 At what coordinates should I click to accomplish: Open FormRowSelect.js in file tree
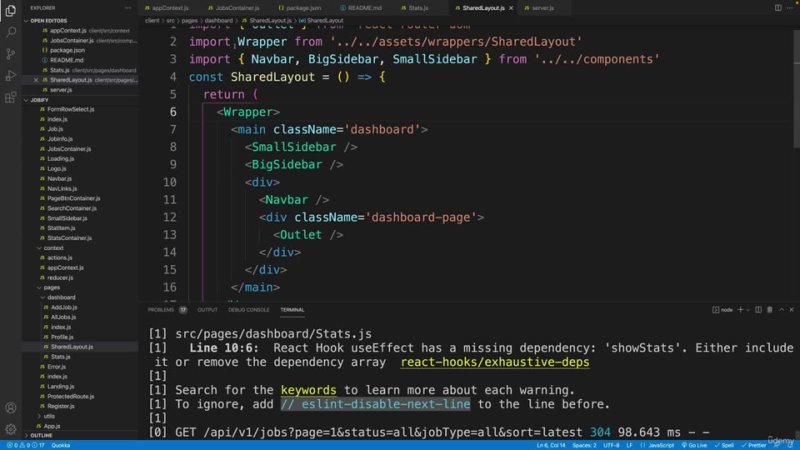[x=70, y=109]
